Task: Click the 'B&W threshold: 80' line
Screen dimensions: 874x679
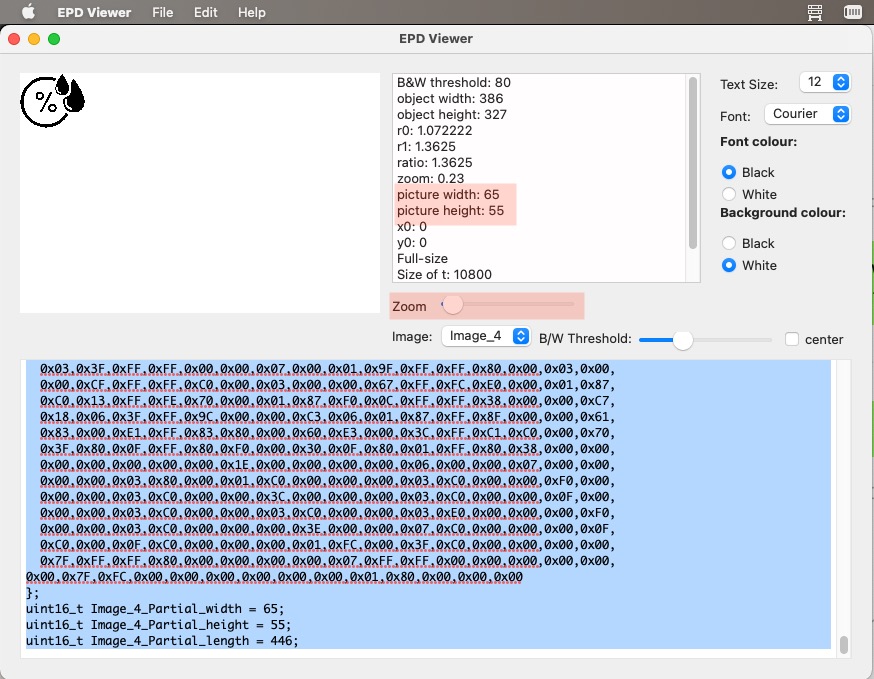Action: pos(454,83)
